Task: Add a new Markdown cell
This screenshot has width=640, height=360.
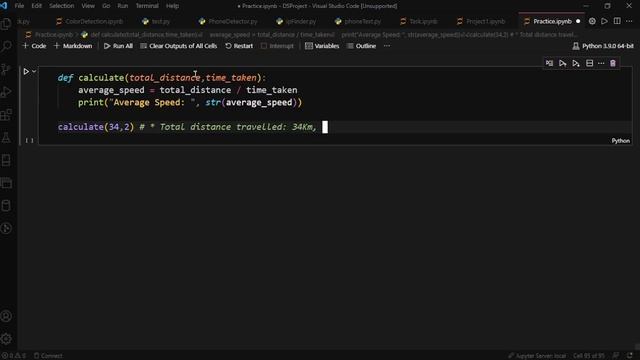Action: [73, 46]
